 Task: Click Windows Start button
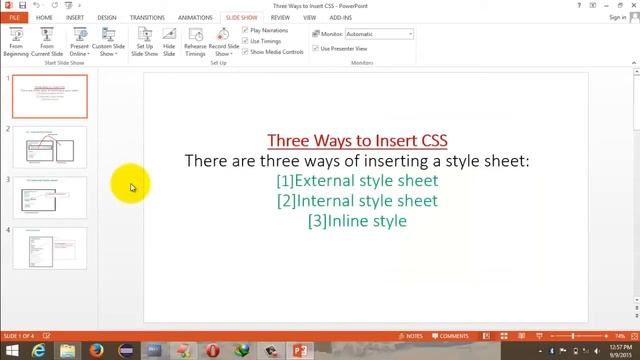click(12, 351)
